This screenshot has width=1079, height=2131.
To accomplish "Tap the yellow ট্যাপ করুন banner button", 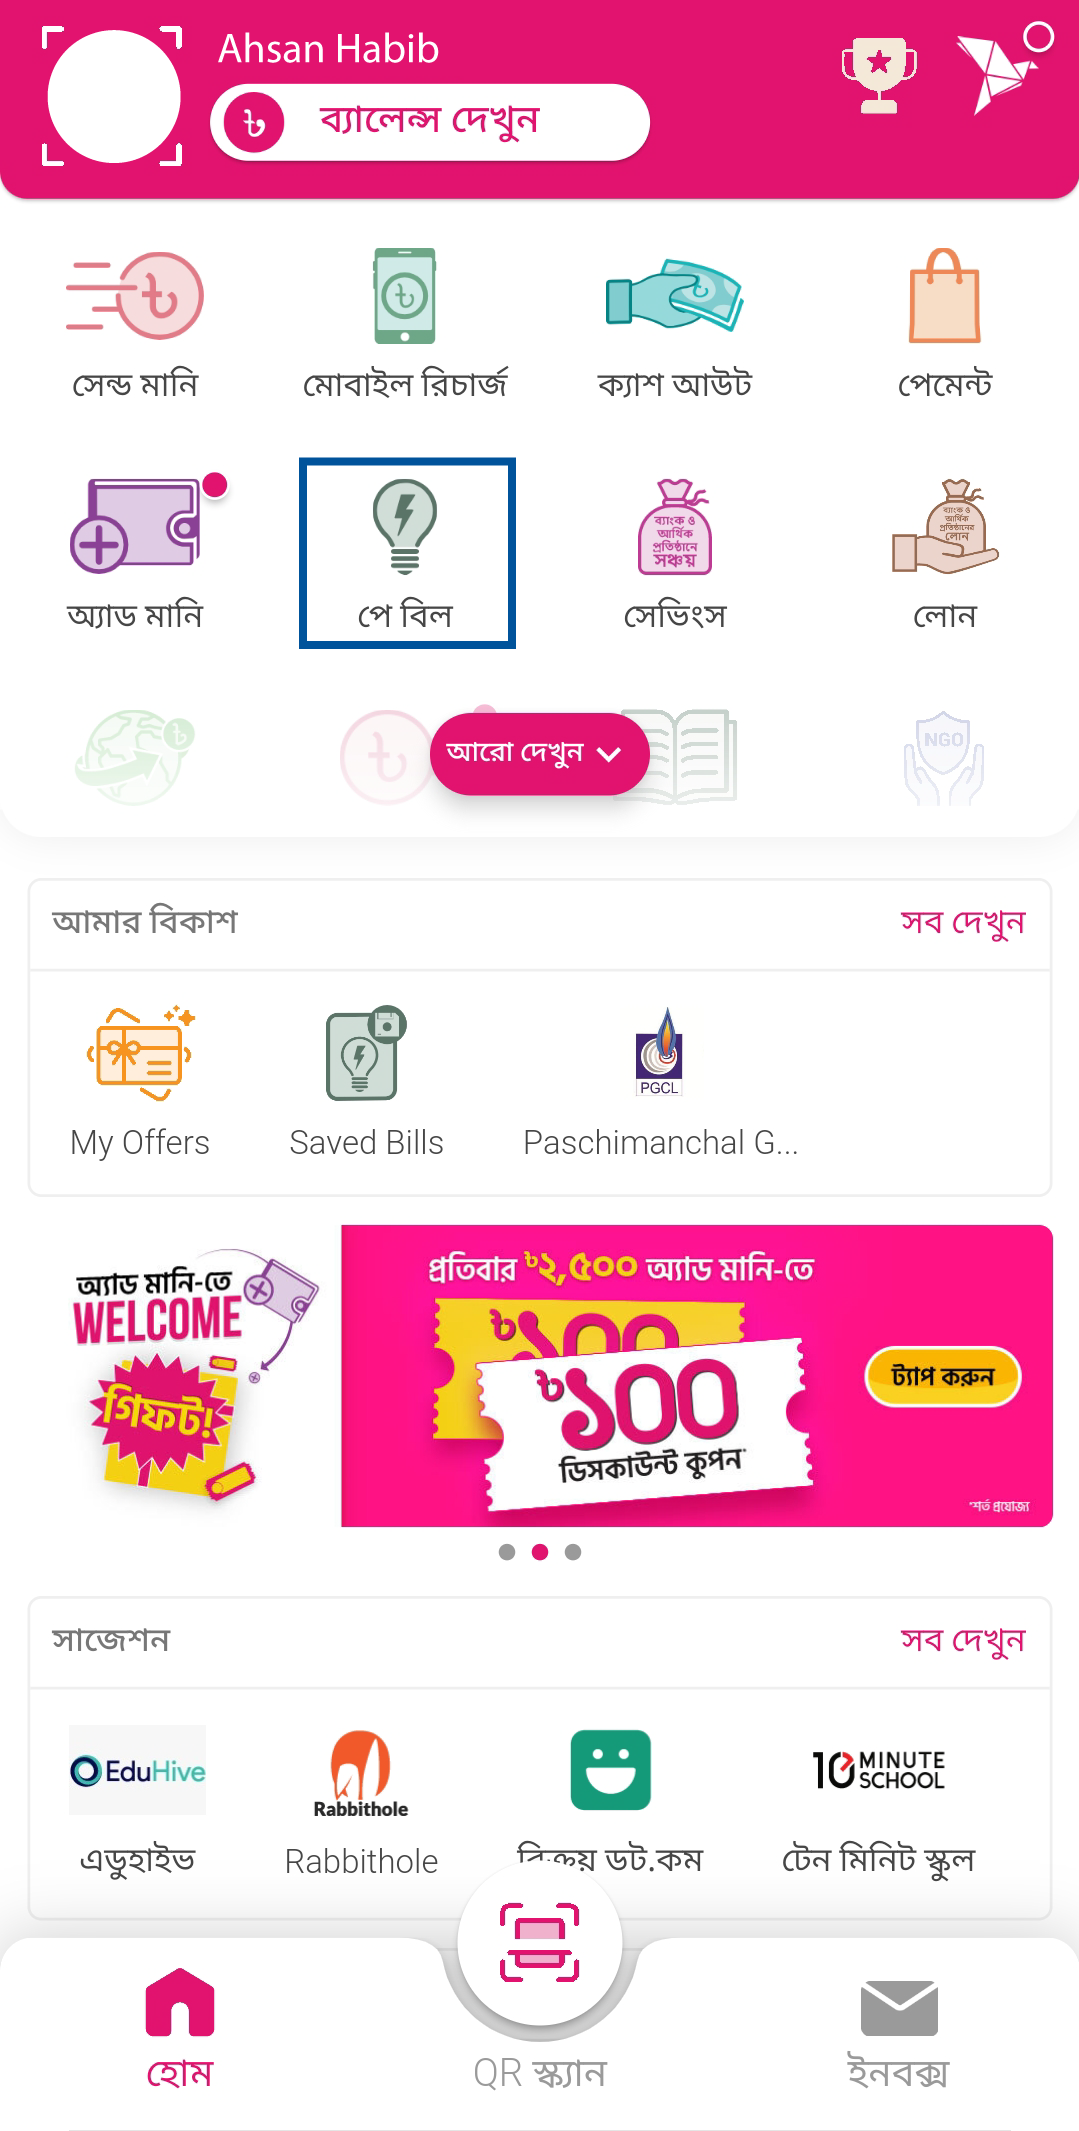I will point(942,1376).
